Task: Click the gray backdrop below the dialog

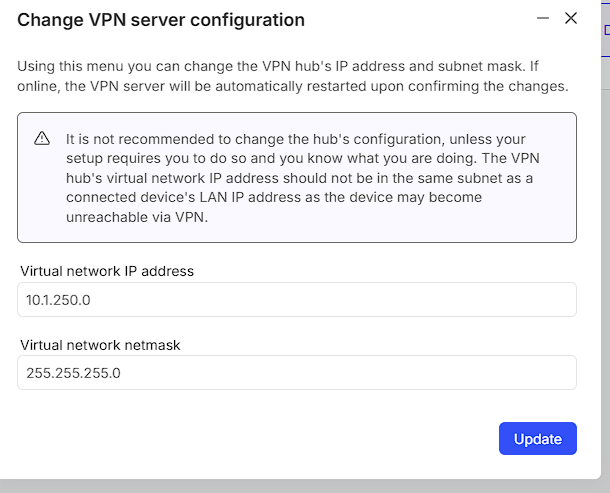Action: click(x=300, y=486)
